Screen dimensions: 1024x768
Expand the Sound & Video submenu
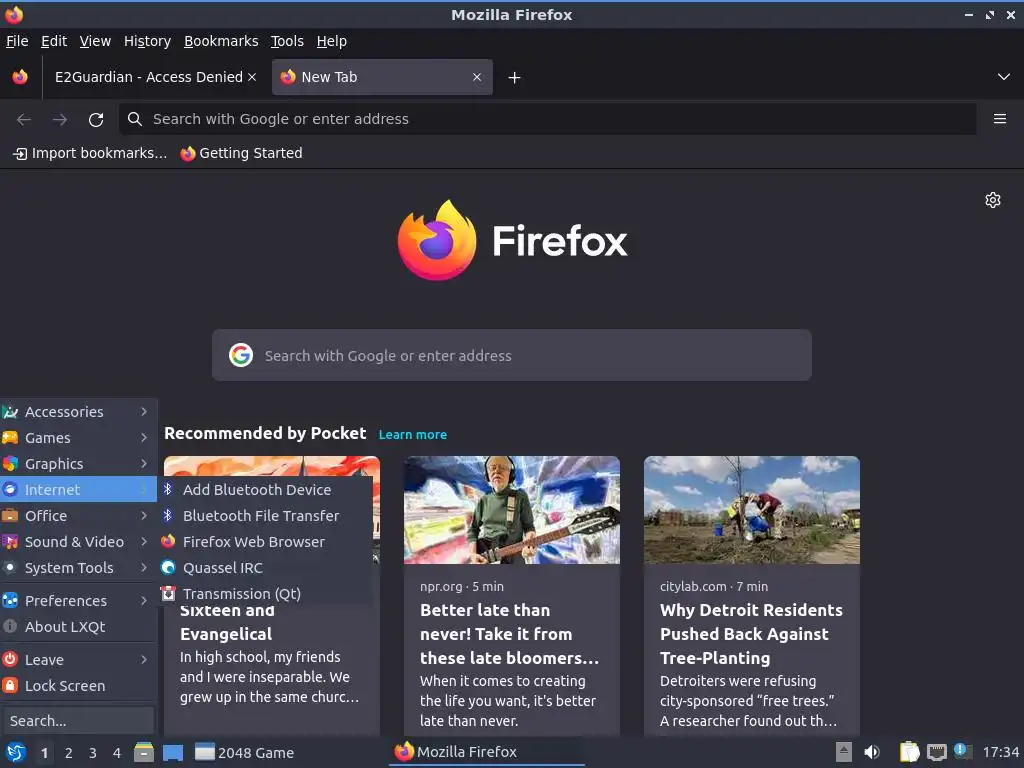click(78, 542)
